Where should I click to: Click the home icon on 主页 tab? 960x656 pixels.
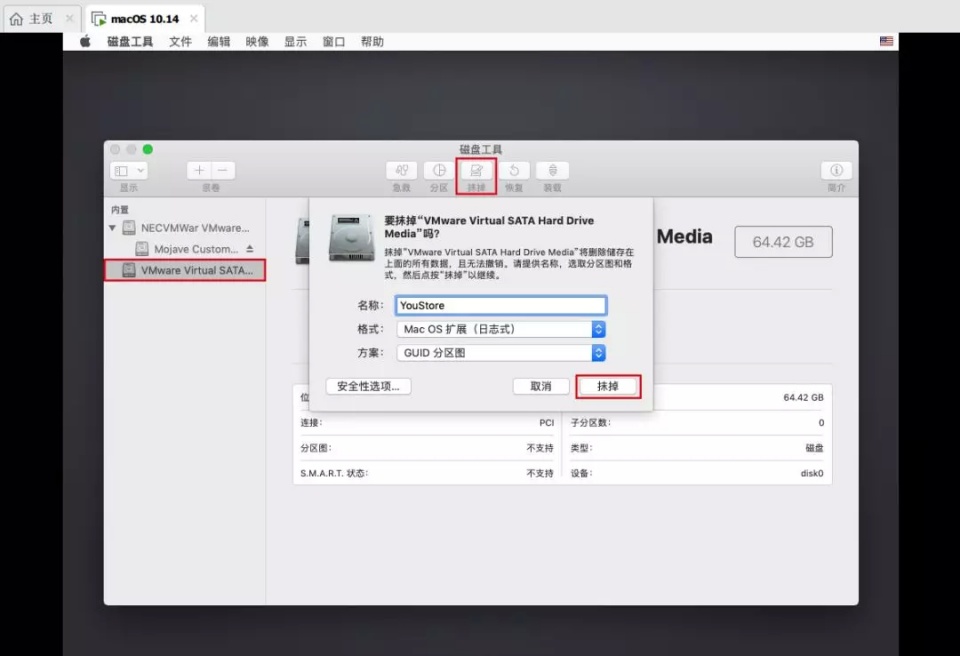(17, 18)
